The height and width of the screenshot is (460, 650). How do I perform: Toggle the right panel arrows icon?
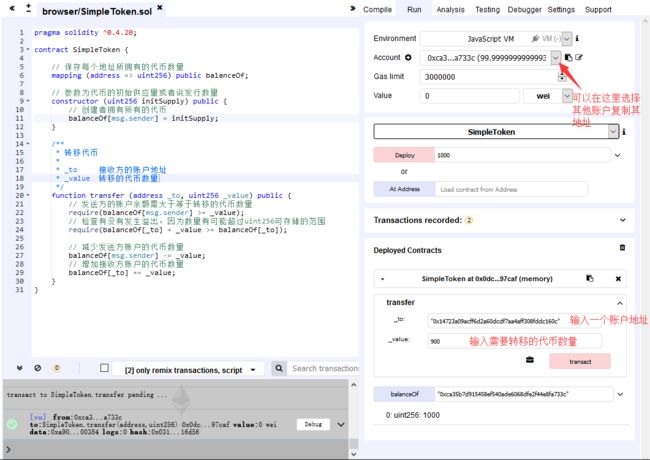[x=353, y=8]
